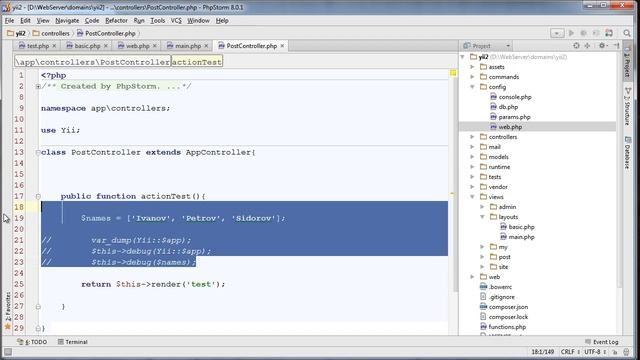This screenshot has width=640, height=360.
Task: Click the \app\controllers\PostController breadcrumb
Action: [93, 62]
